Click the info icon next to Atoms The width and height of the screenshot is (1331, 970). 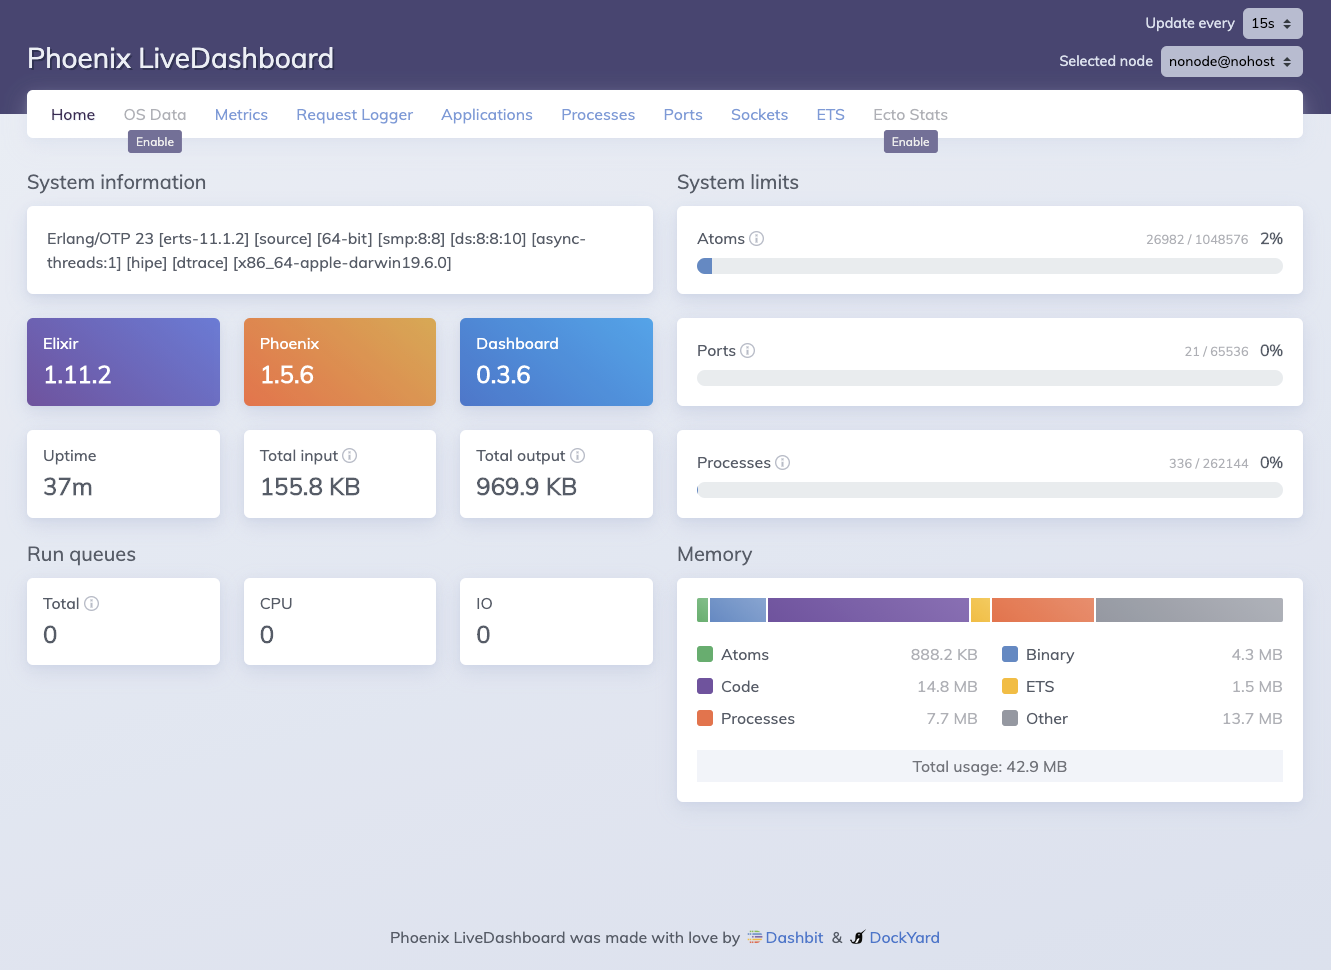pos(757,239)
